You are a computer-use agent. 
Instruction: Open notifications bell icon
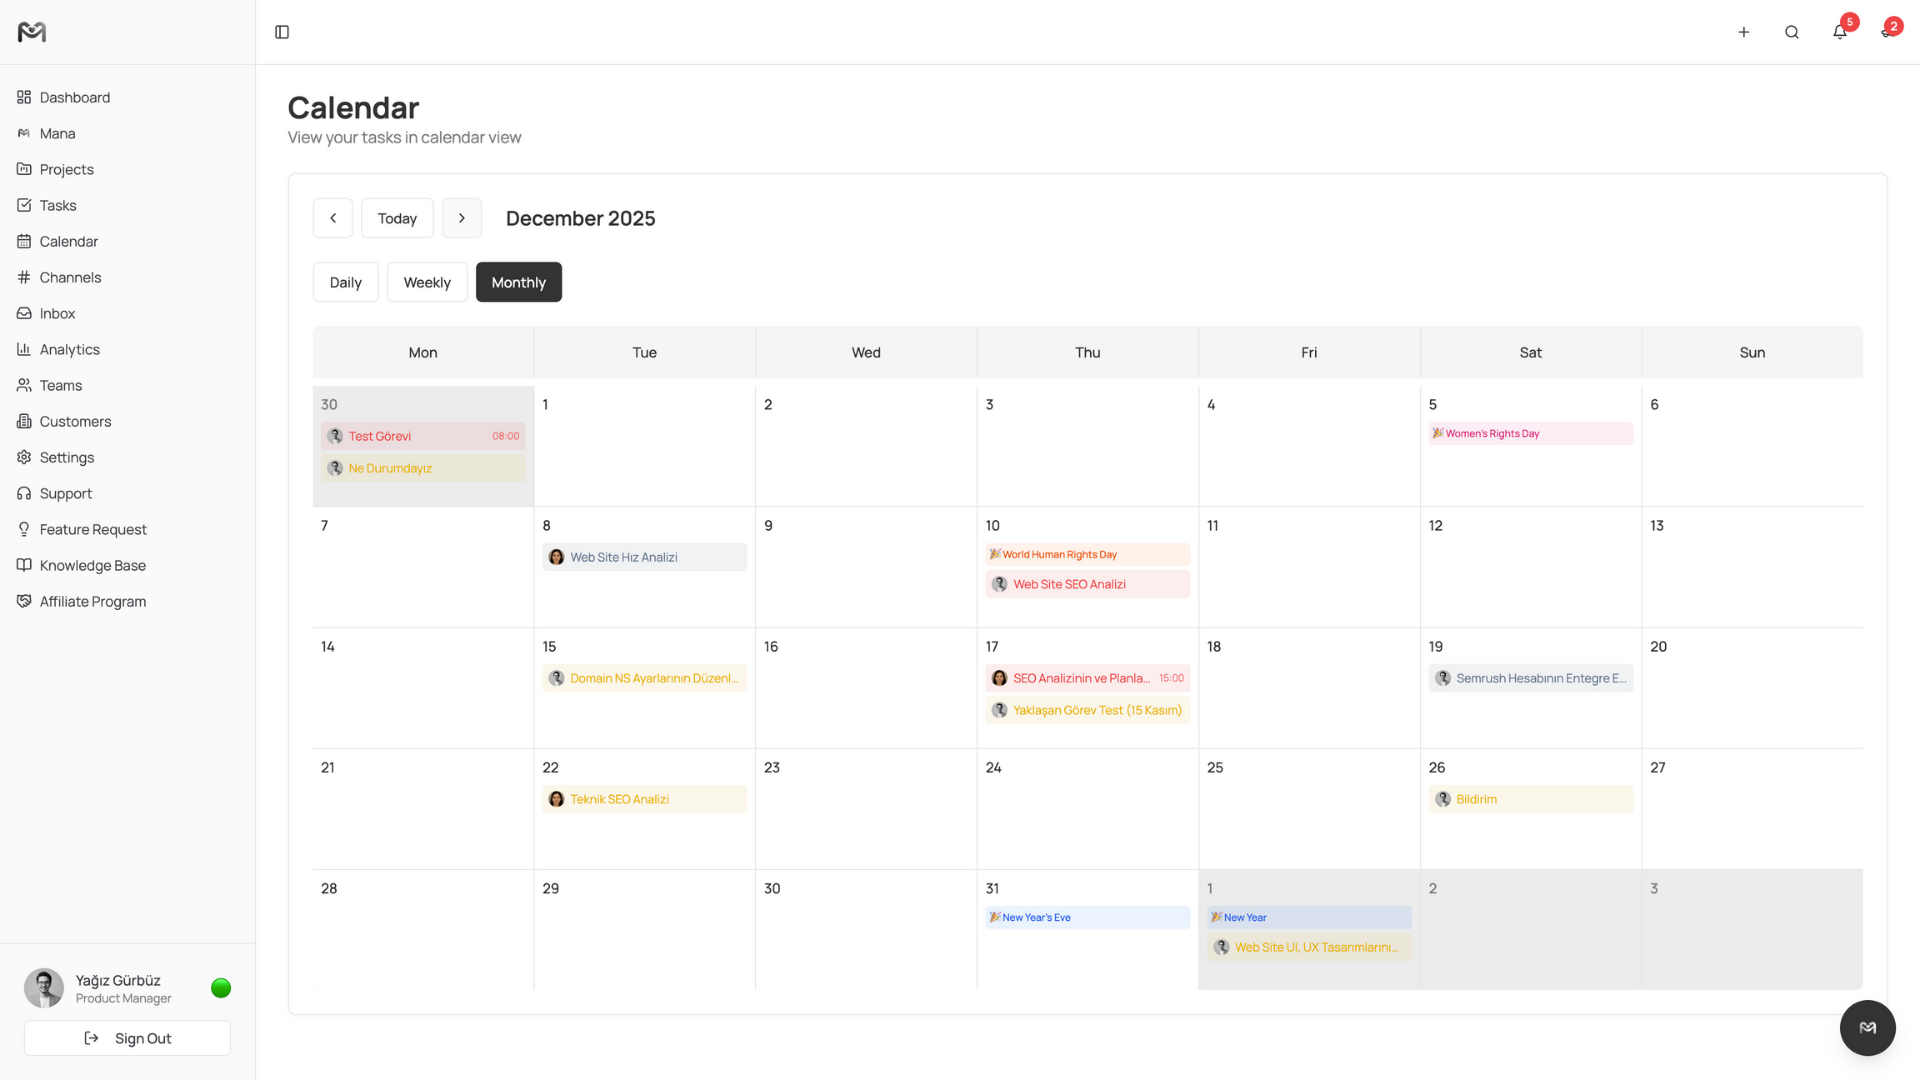coord(1839,32)
